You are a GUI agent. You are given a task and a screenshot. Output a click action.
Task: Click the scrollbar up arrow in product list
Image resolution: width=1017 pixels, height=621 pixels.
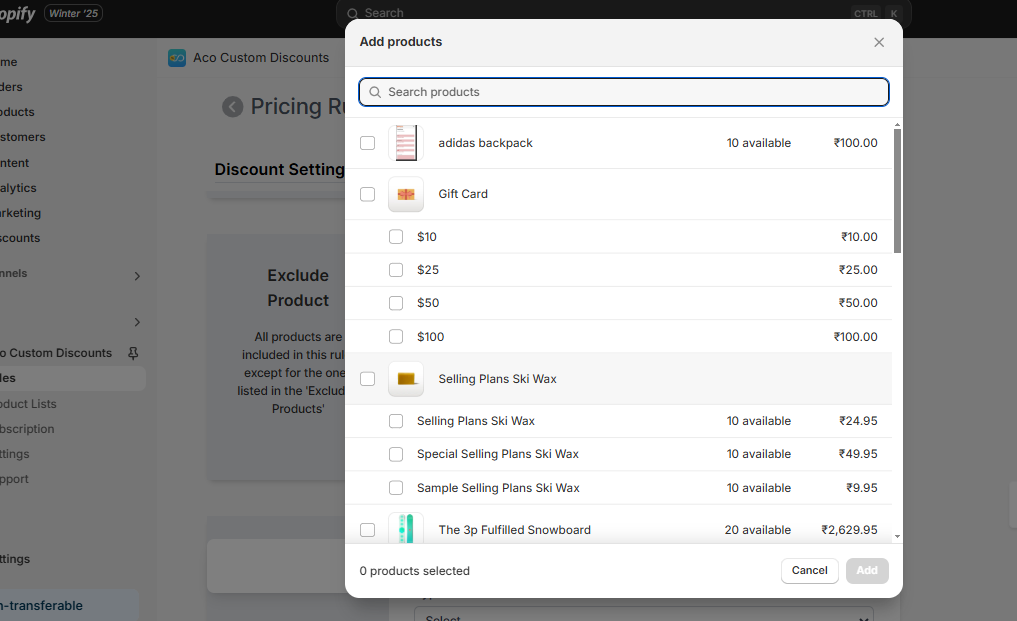coord(898,125)
